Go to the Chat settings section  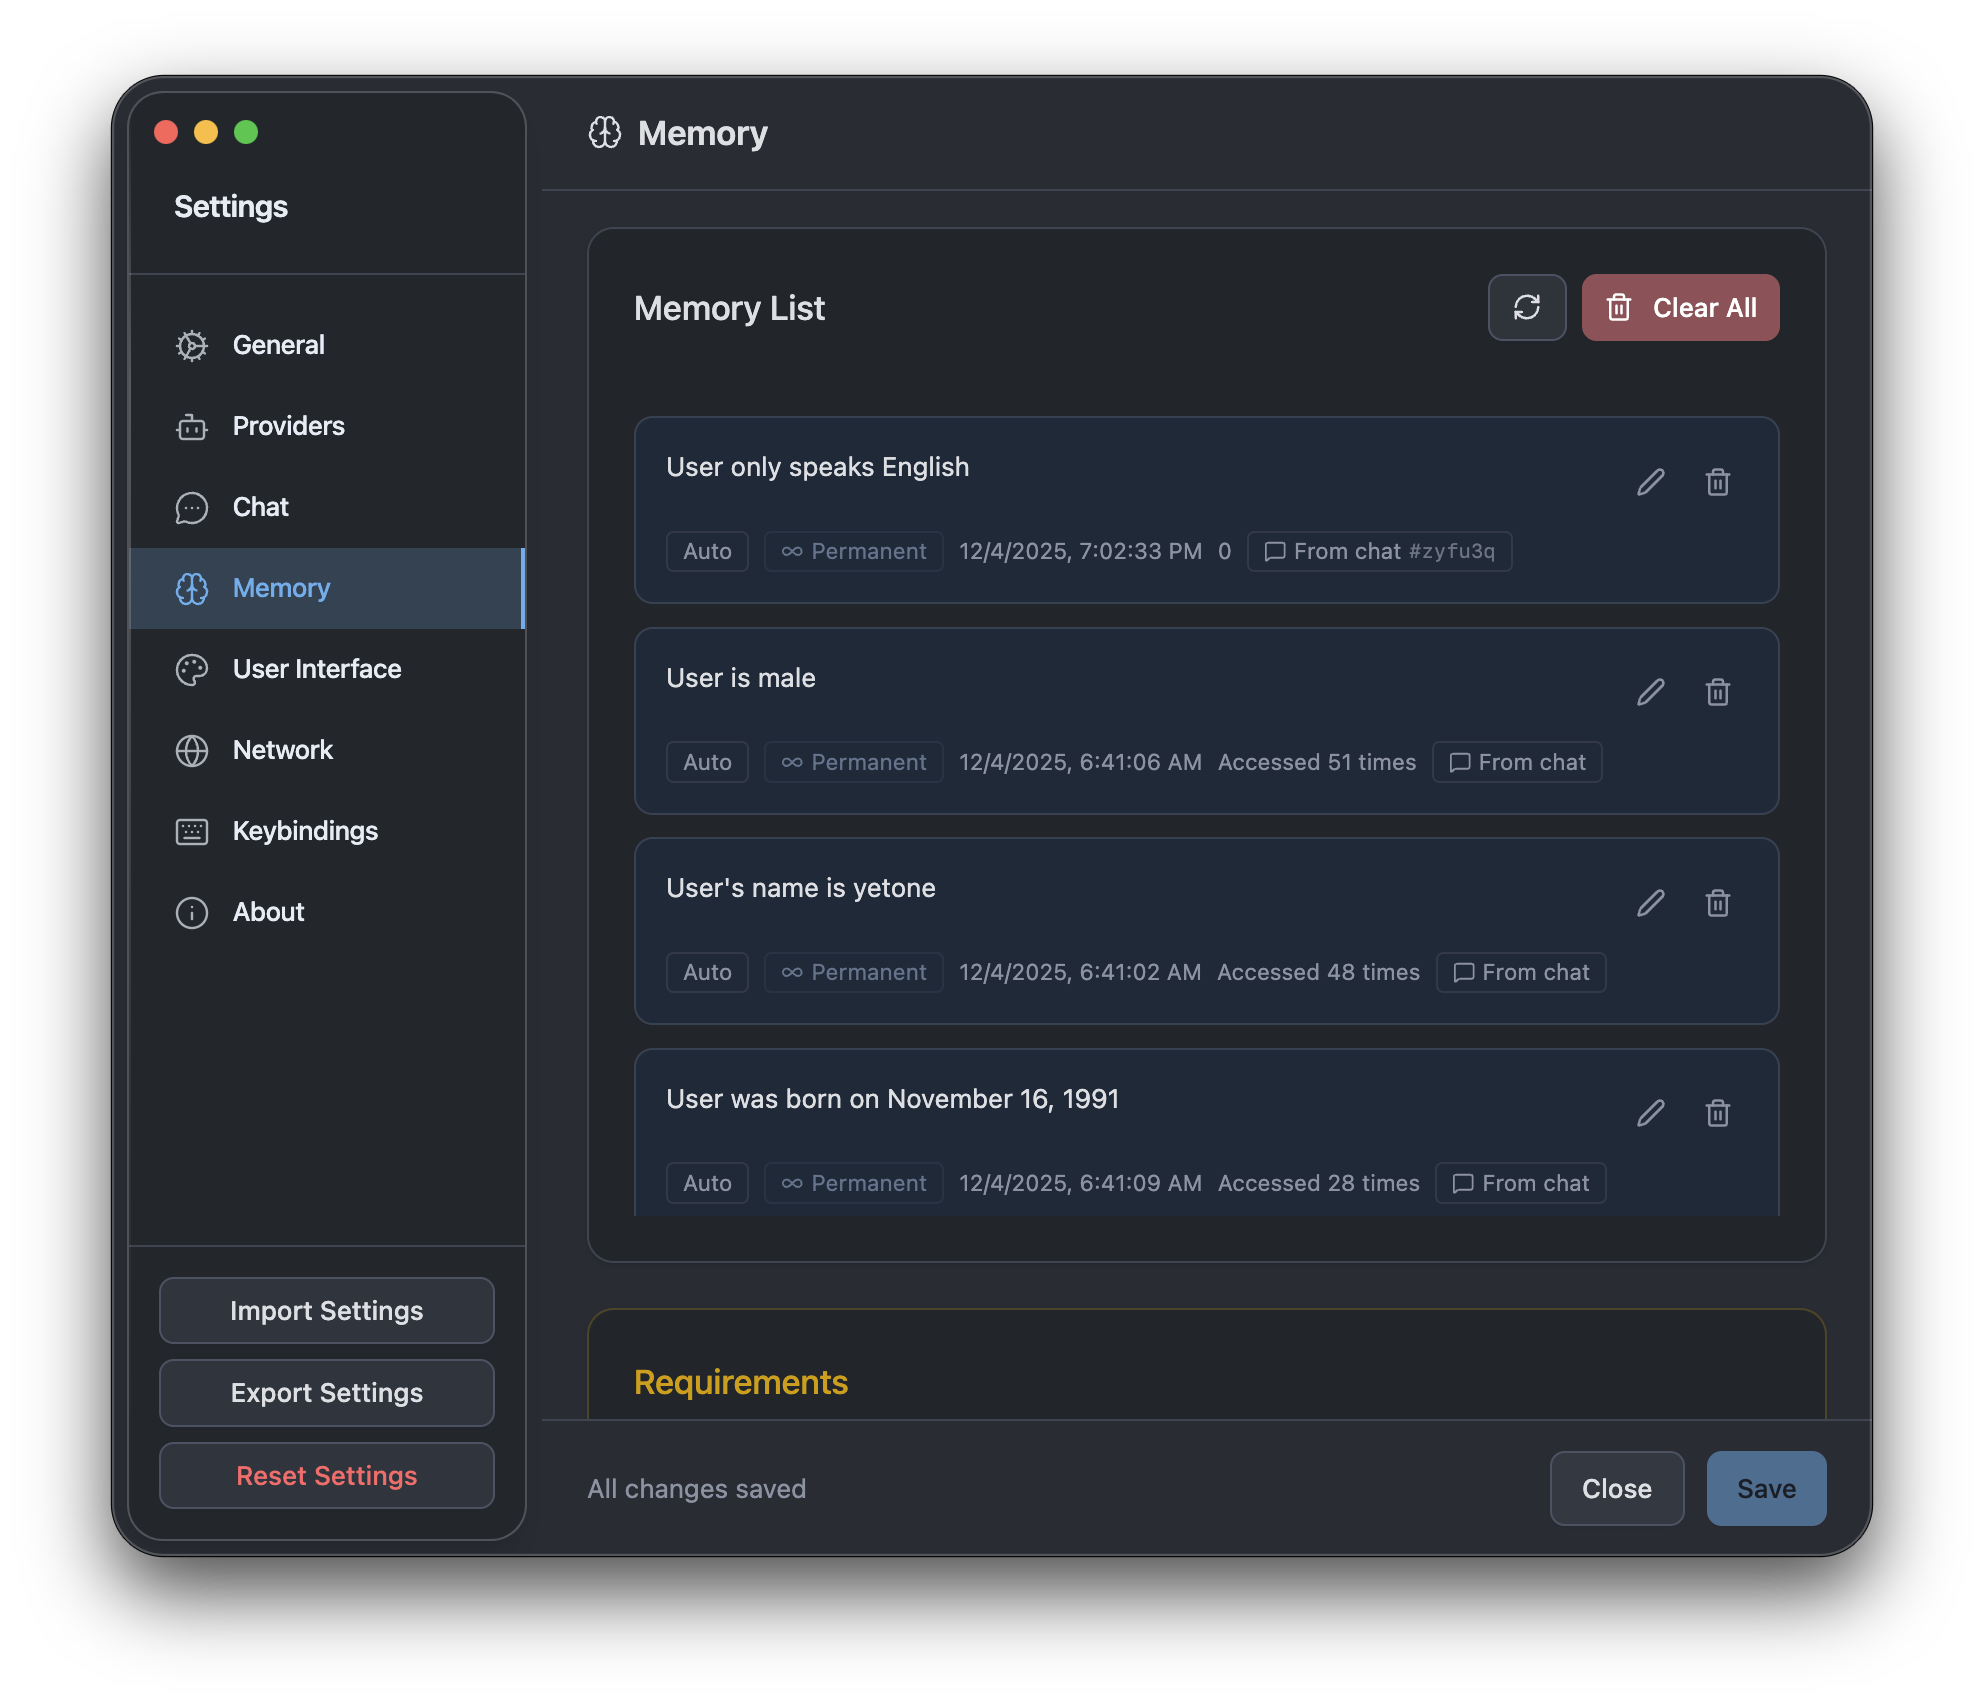click(260, 507)
